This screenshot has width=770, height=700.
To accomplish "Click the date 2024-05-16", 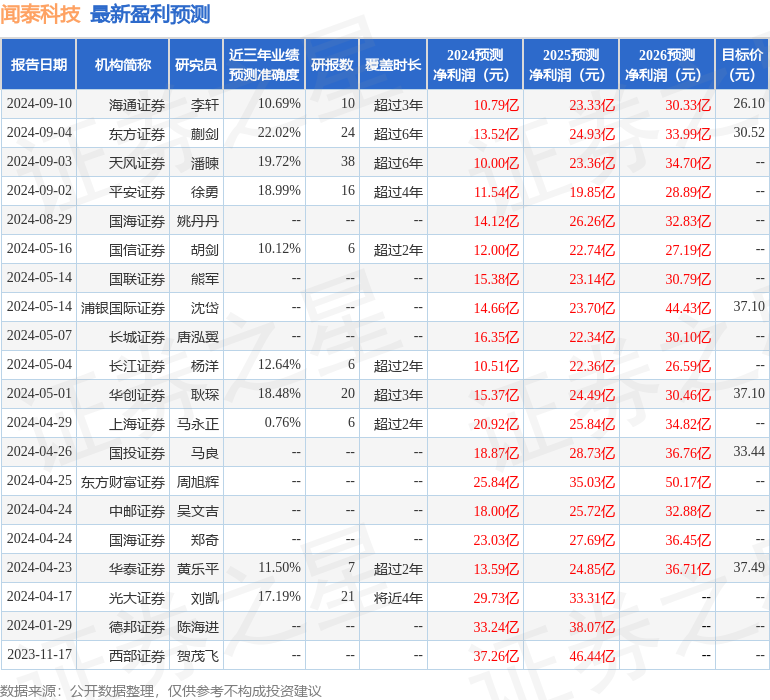I will pyautogui.click(x=39, y=249).
